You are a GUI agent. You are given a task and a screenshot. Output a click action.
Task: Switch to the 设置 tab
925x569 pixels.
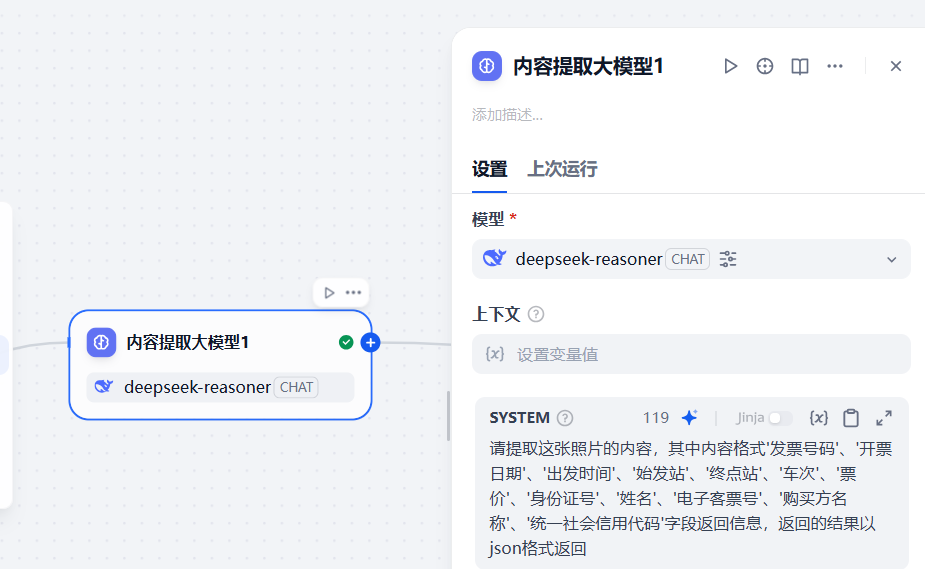click(x=489, y=169)
